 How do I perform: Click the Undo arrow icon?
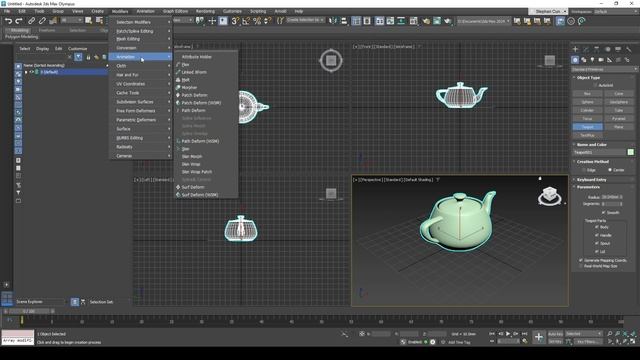tap(8, 20)
